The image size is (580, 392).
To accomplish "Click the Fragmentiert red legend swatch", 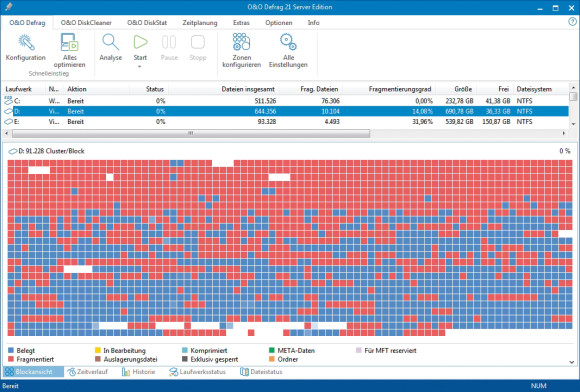I will point(11,359).
